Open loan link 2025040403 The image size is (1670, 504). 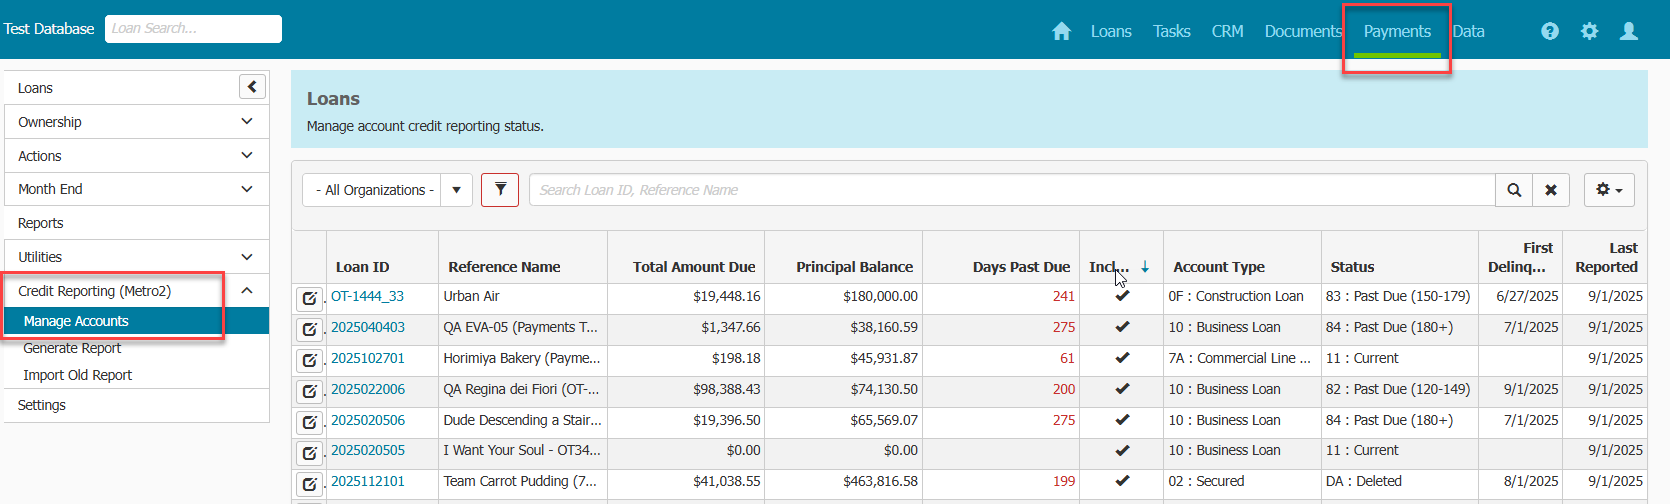pyautogui.click(x=368, y=327)
